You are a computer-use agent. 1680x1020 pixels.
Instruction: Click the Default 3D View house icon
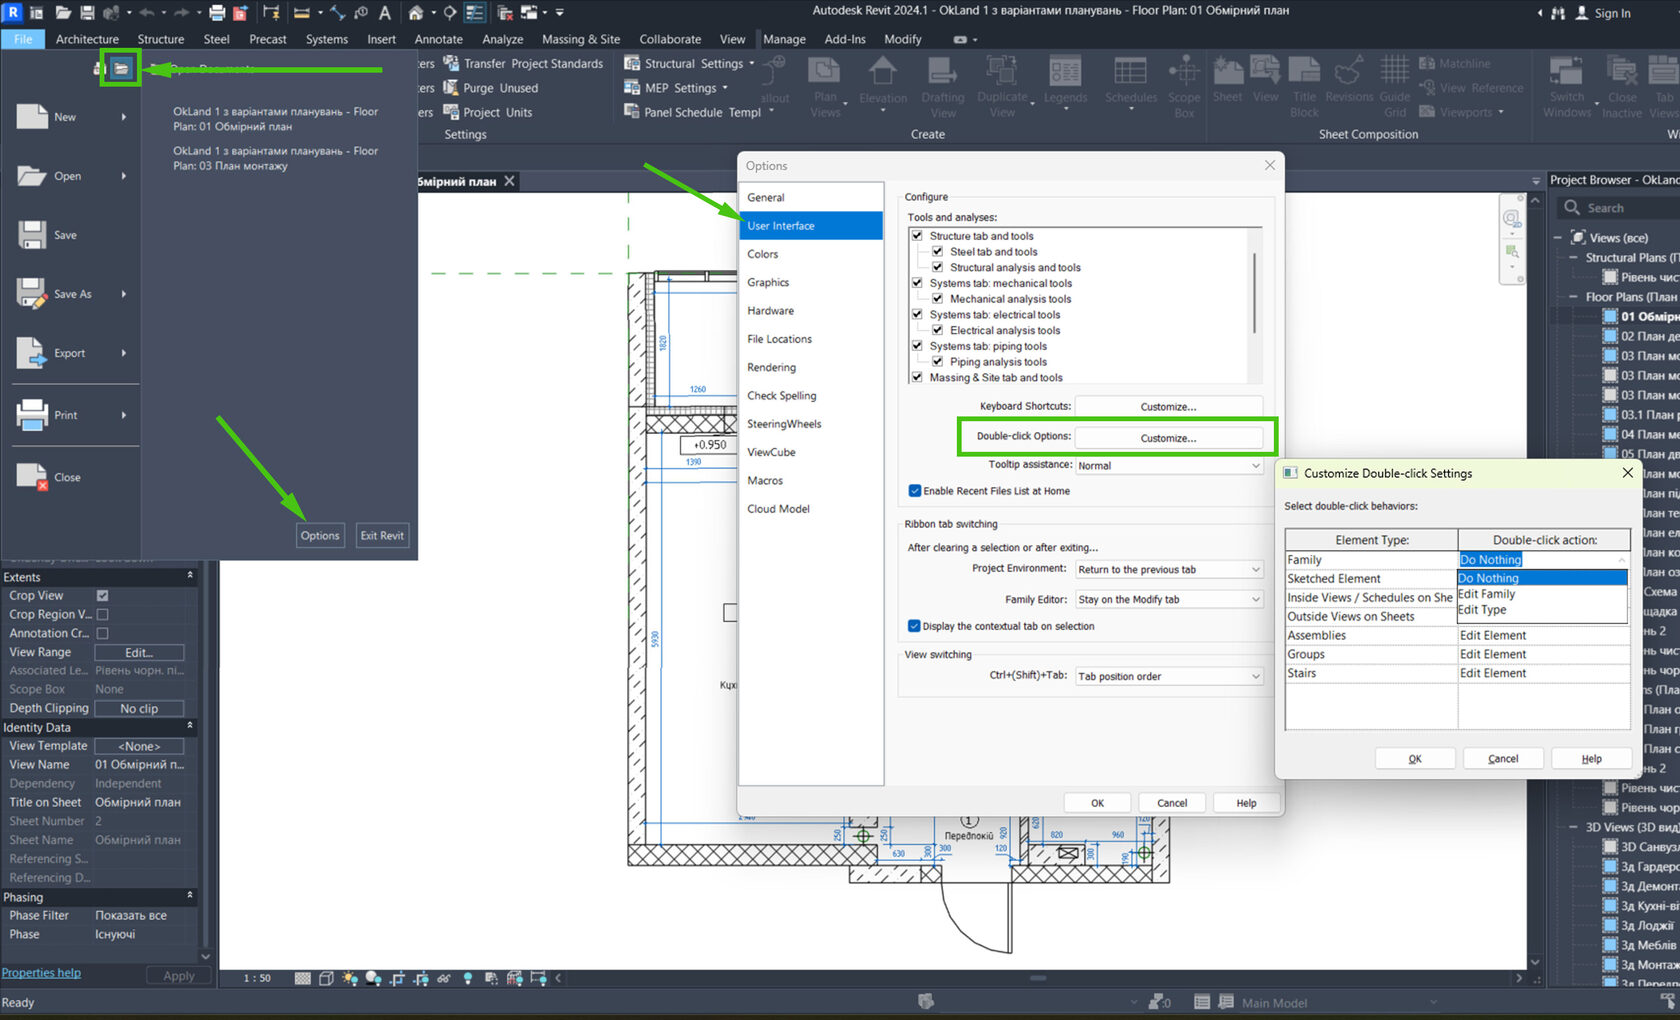click(416, 13)
